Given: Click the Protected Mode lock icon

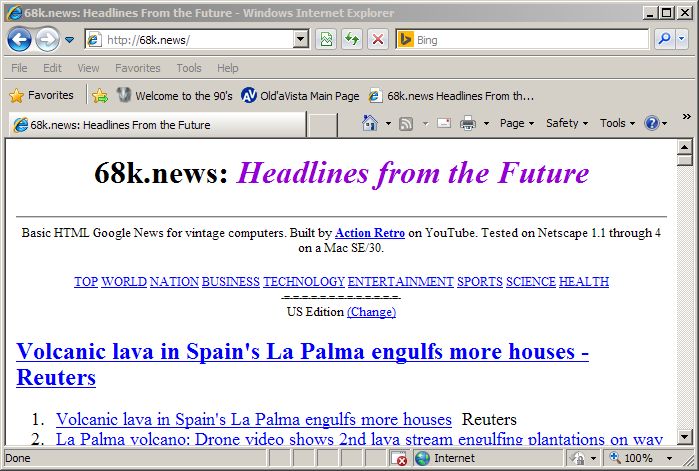Looking at the screenshot, I should (577, 458).
